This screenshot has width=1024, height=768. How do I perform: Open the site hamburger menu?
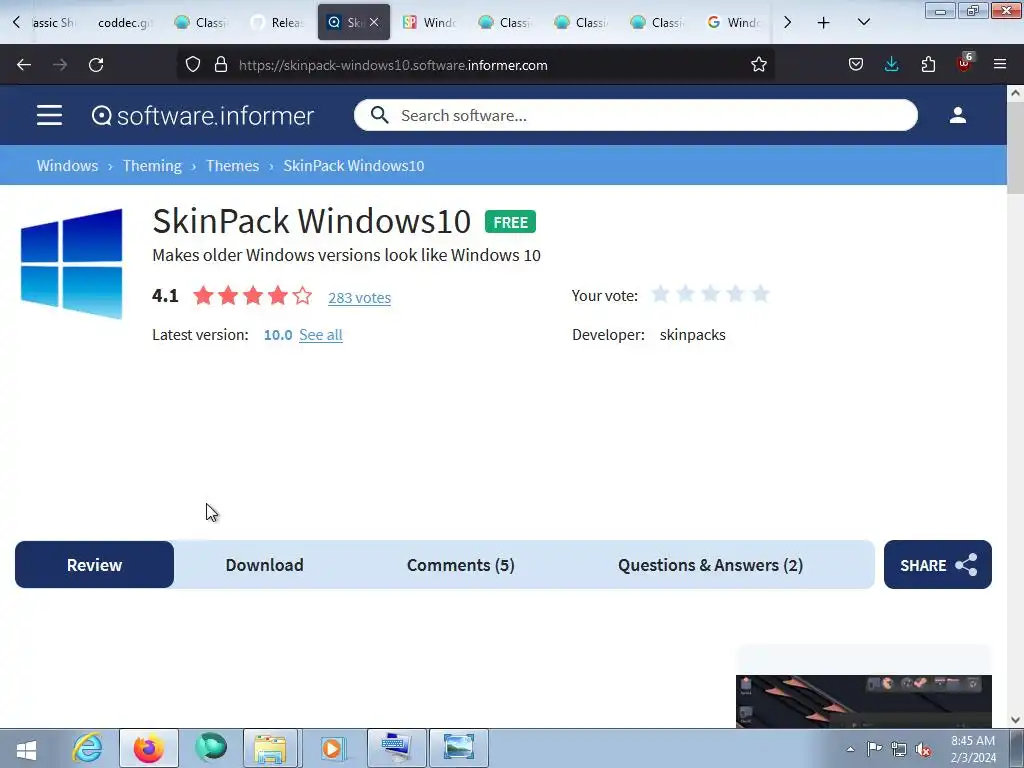coord(49,116)
